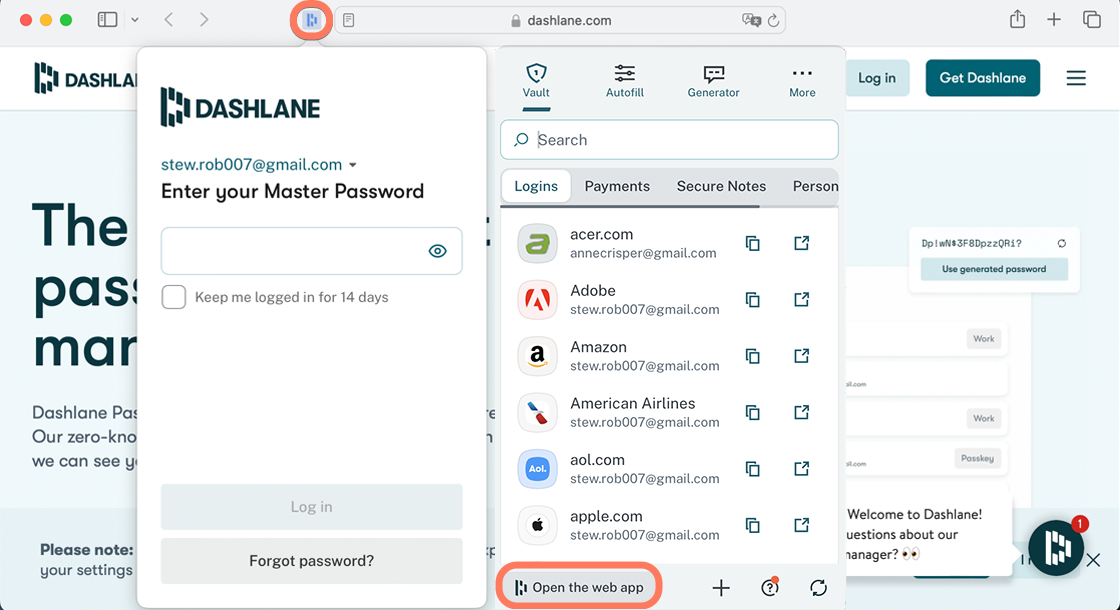
Task: Select the Secure Notes category tab
Action: [721, 186]
